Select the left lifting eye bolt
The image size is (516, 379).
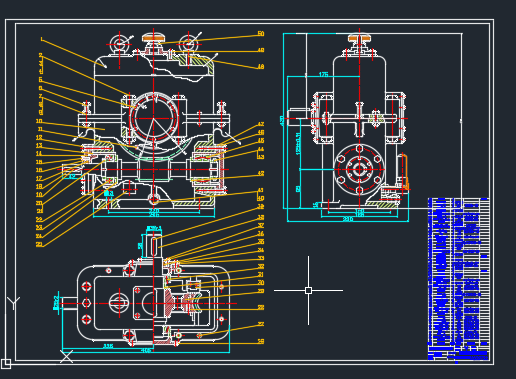pyautogui.click(x=120, y=44)
